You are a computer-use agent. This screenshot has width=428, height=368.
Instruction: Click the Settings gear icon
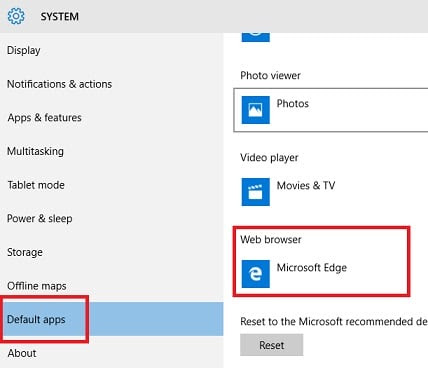coord(16,16)
